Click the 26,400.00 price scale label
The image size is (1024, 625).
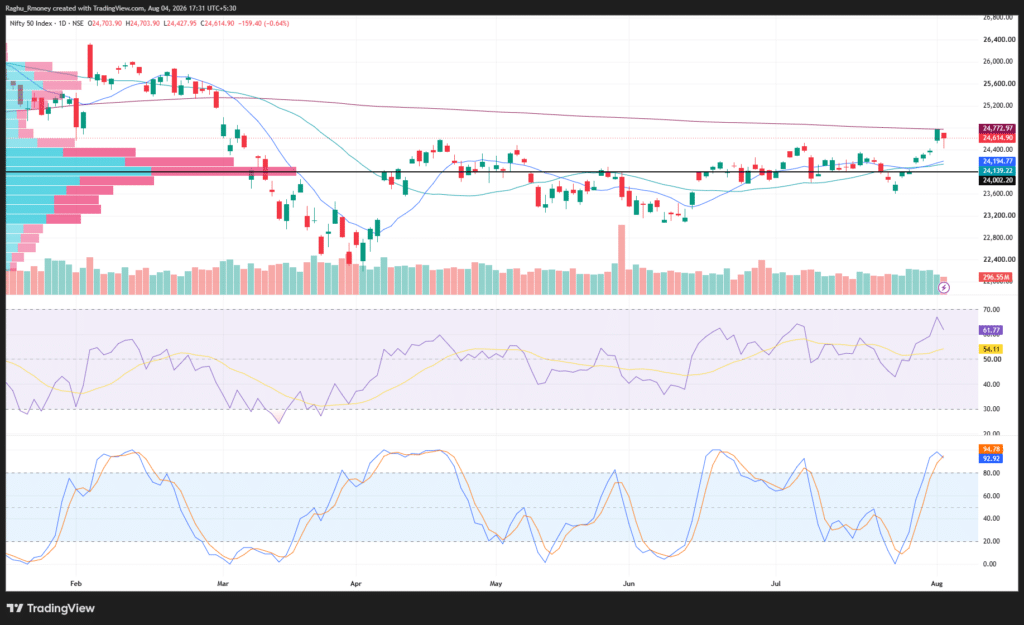[x=999, y=40]
